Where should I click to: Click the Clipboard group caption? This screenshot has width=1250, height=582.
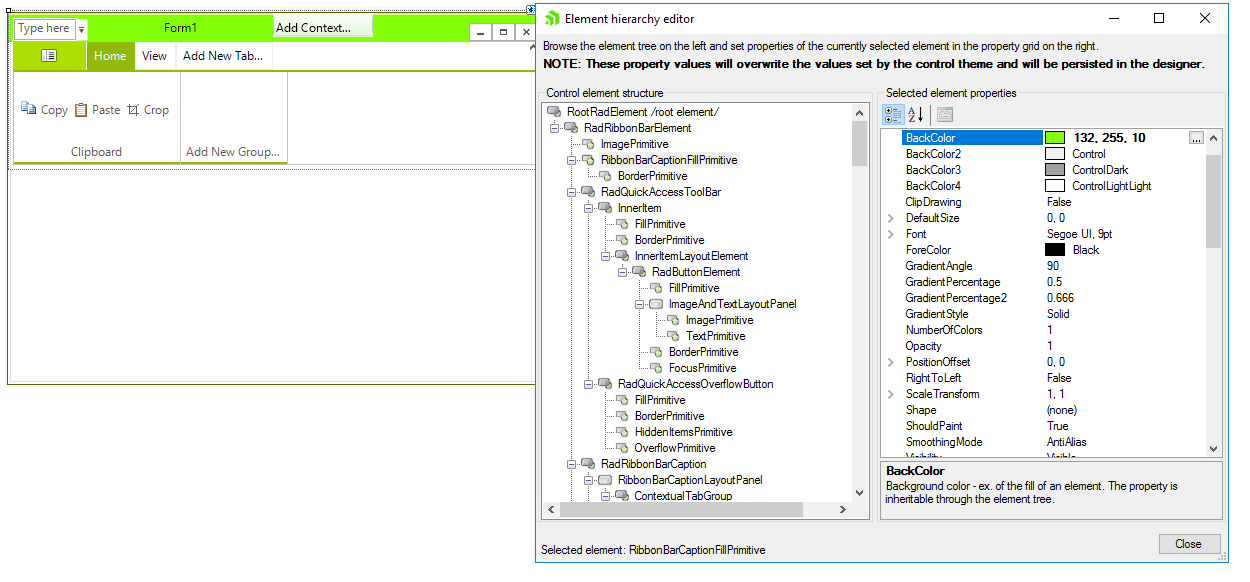(x=96, y=152)
